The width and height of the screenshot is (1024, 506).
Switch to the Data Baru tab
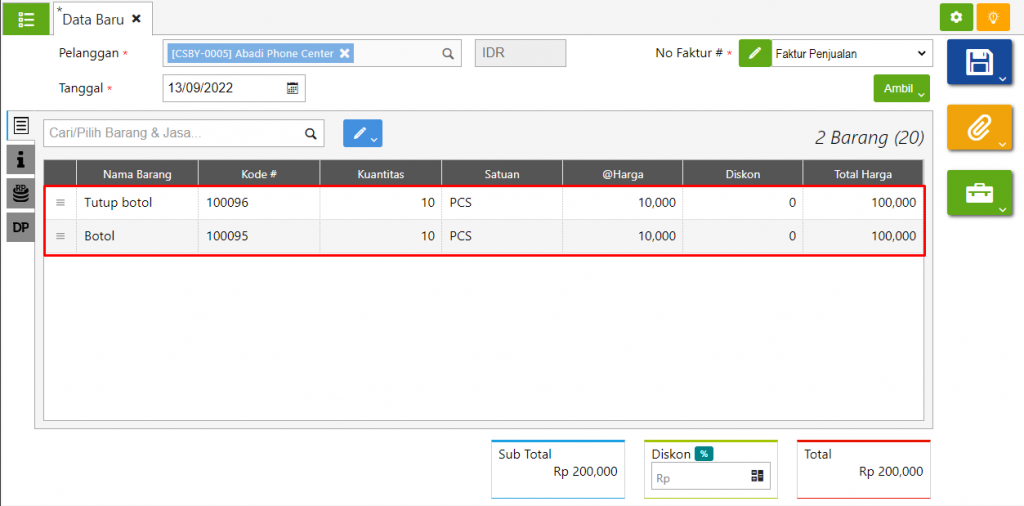(93, 20)
